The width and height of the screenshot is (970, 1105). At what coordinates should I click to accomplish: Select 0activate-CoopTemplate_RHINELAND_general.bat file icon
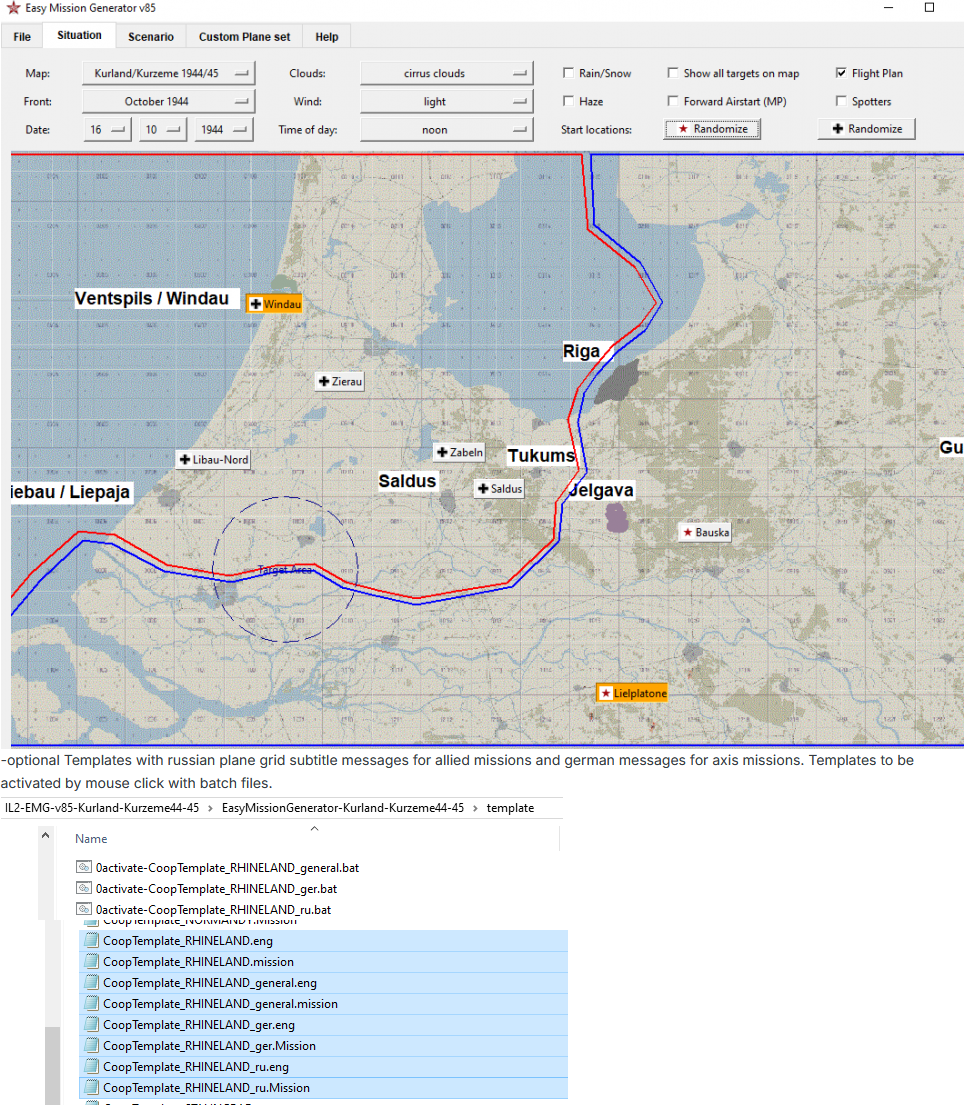tap(84, 867)
